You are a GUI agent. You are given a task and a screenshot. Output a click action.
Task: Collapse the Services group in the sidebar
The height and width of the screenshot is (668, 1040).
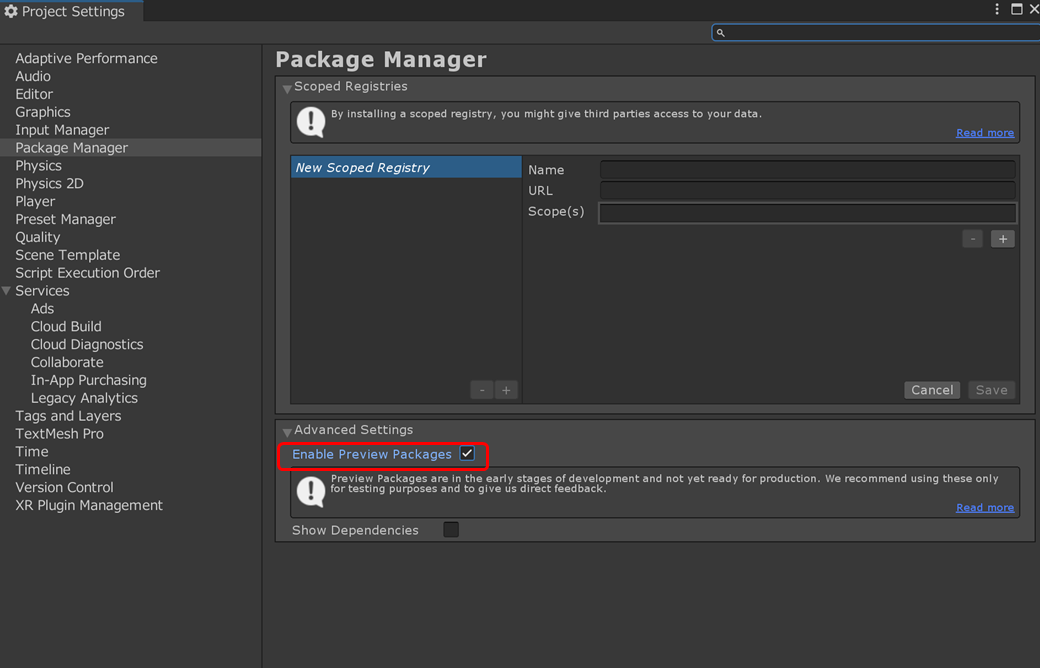[8, 290]
